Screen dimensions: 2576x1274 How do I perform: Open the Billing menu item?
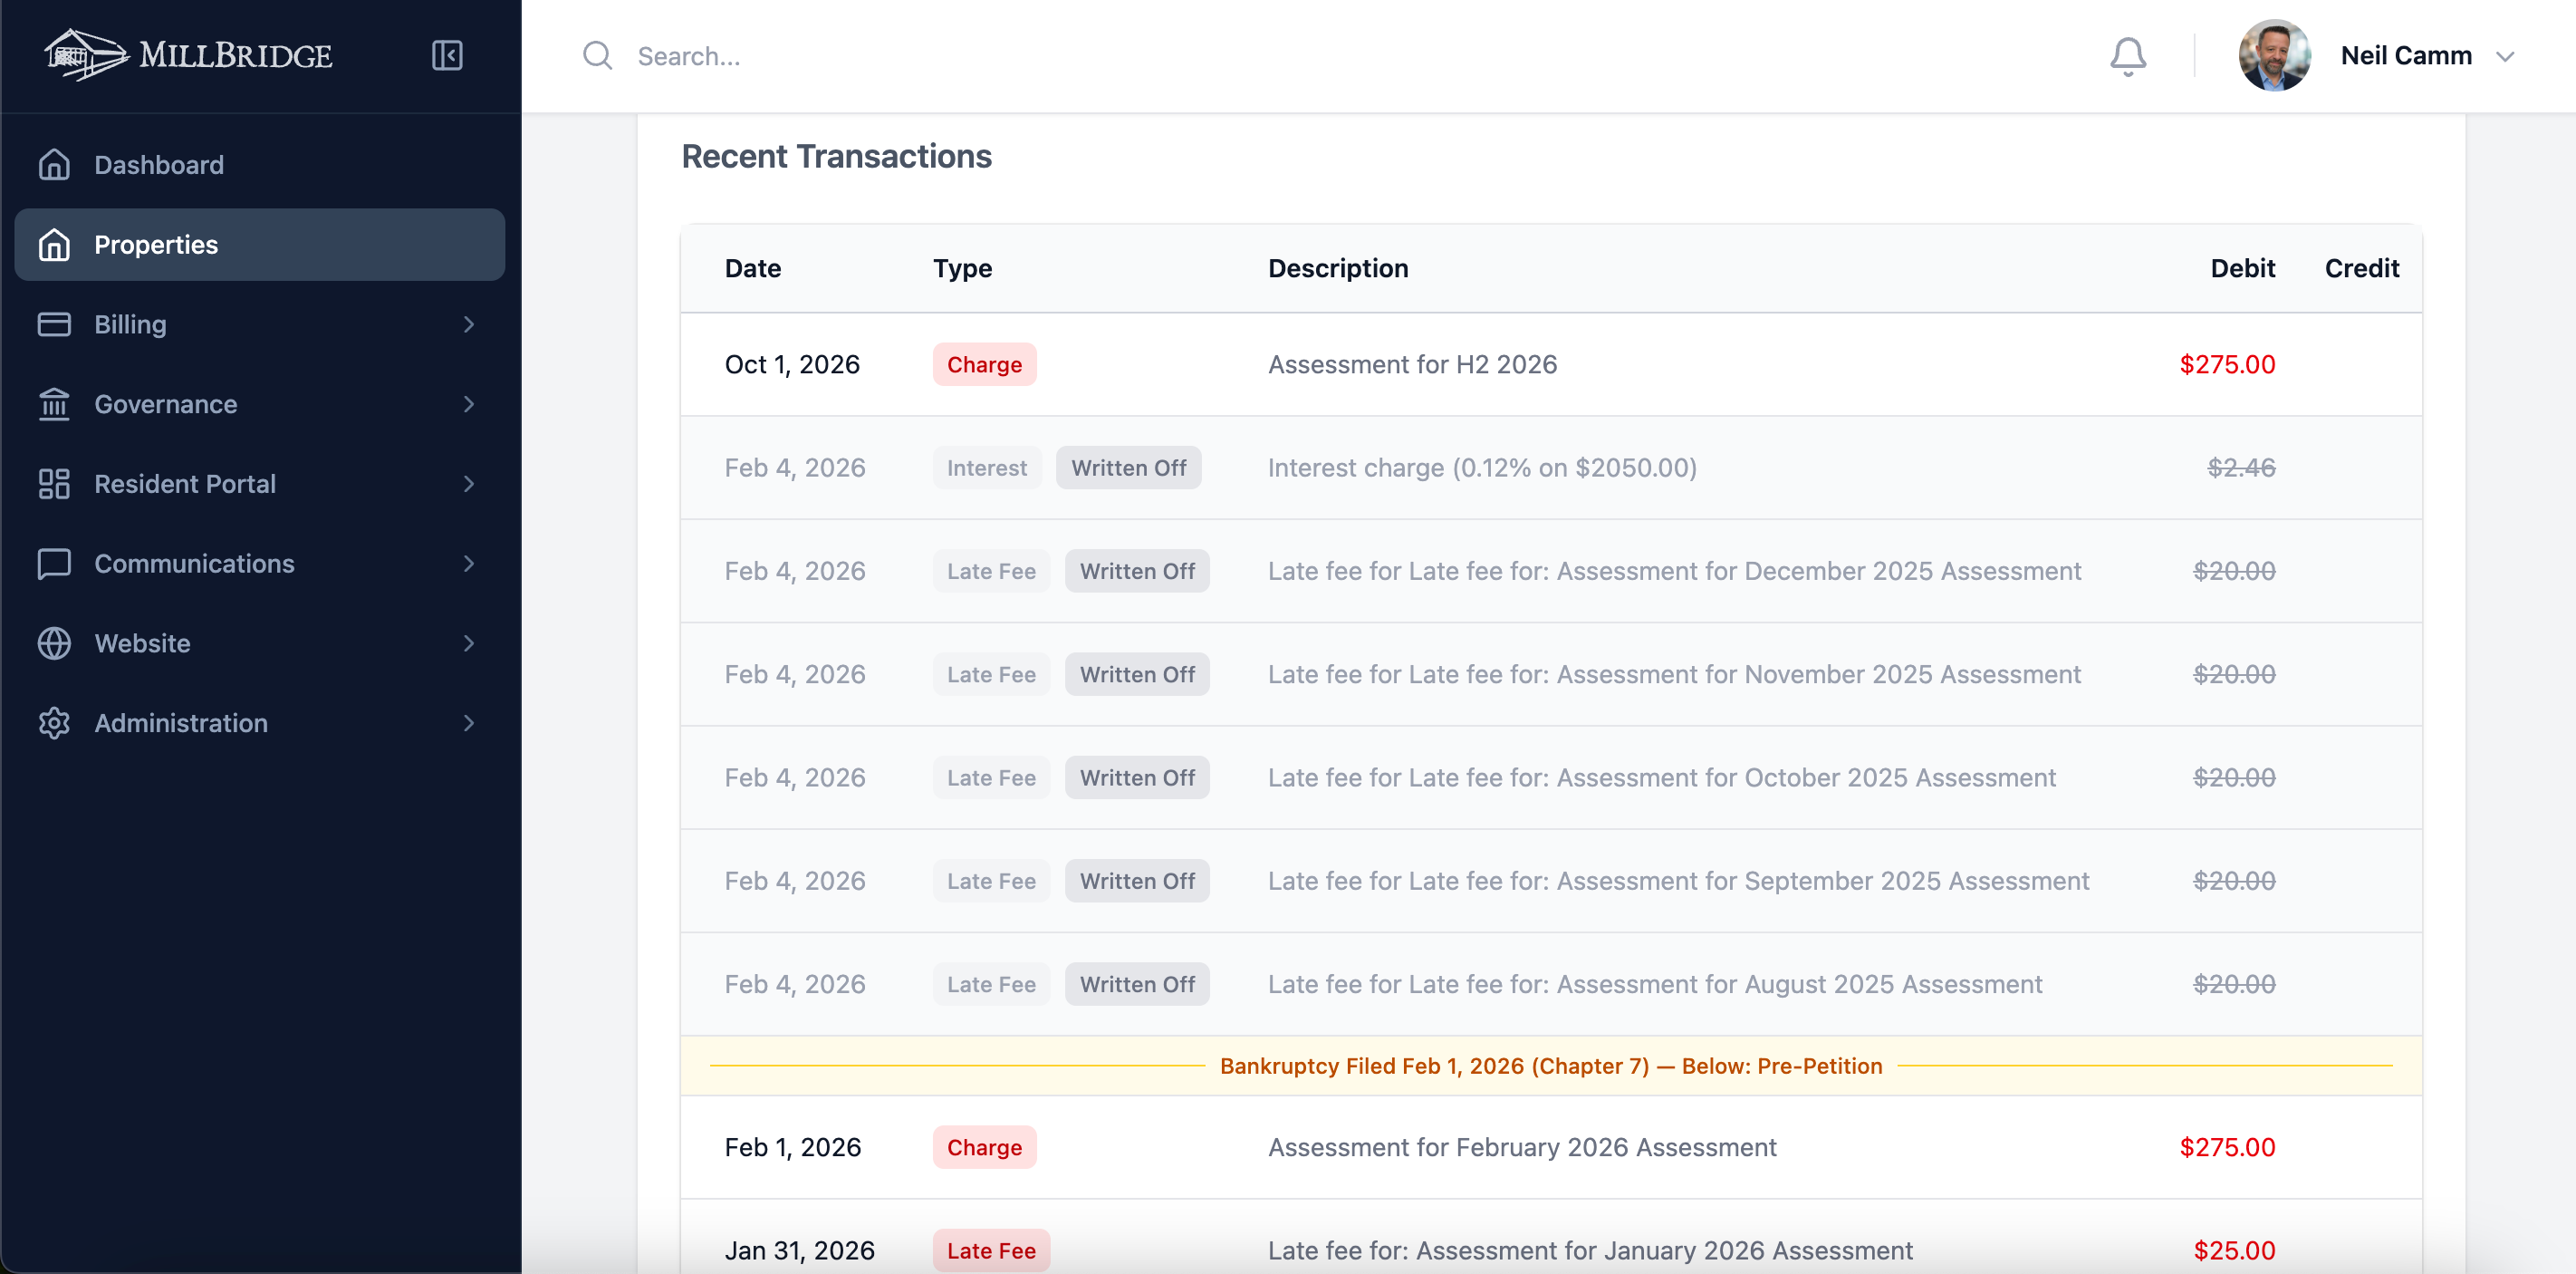click(130, 324)
